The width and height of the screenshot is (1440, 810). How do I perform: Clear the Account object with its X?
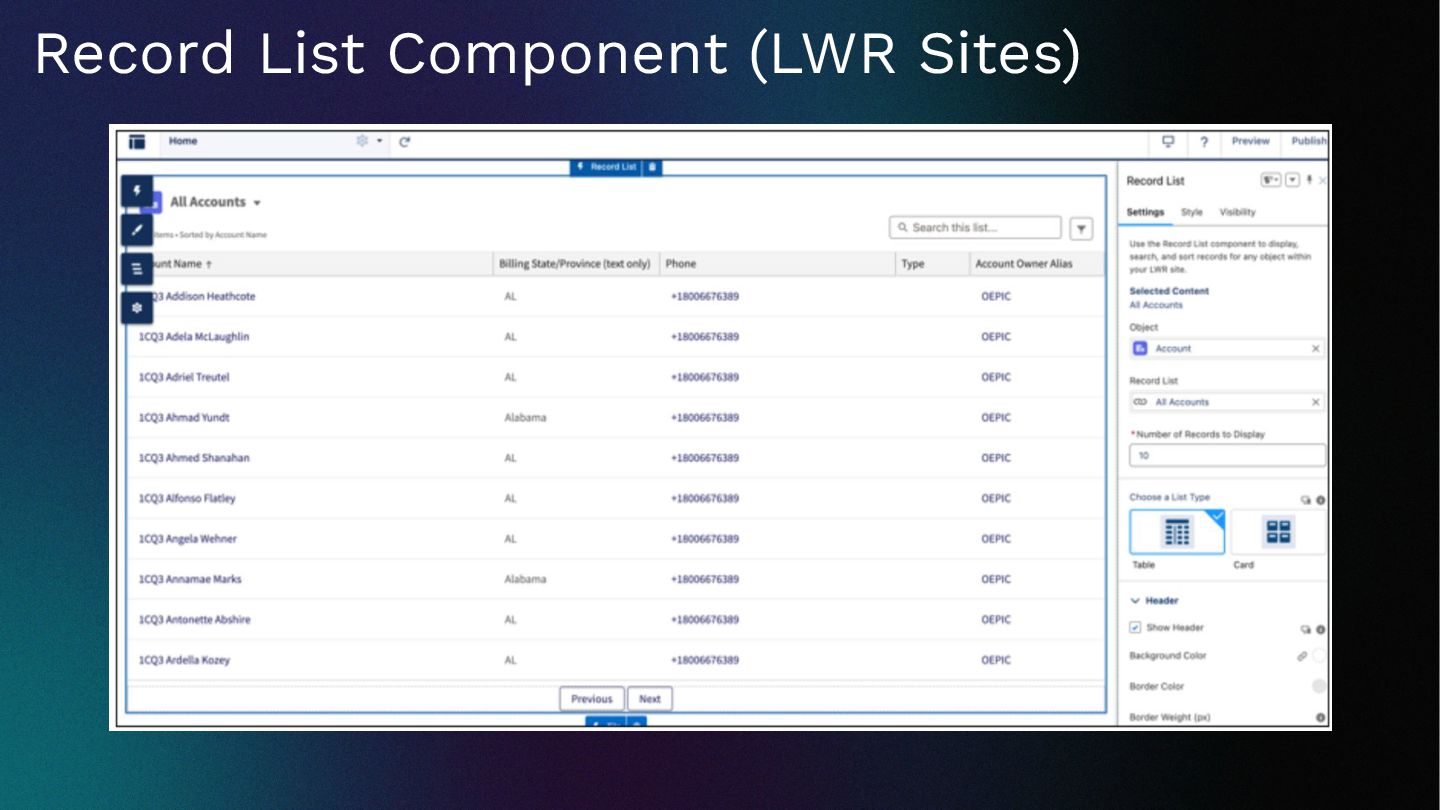tap(1315, 349)
